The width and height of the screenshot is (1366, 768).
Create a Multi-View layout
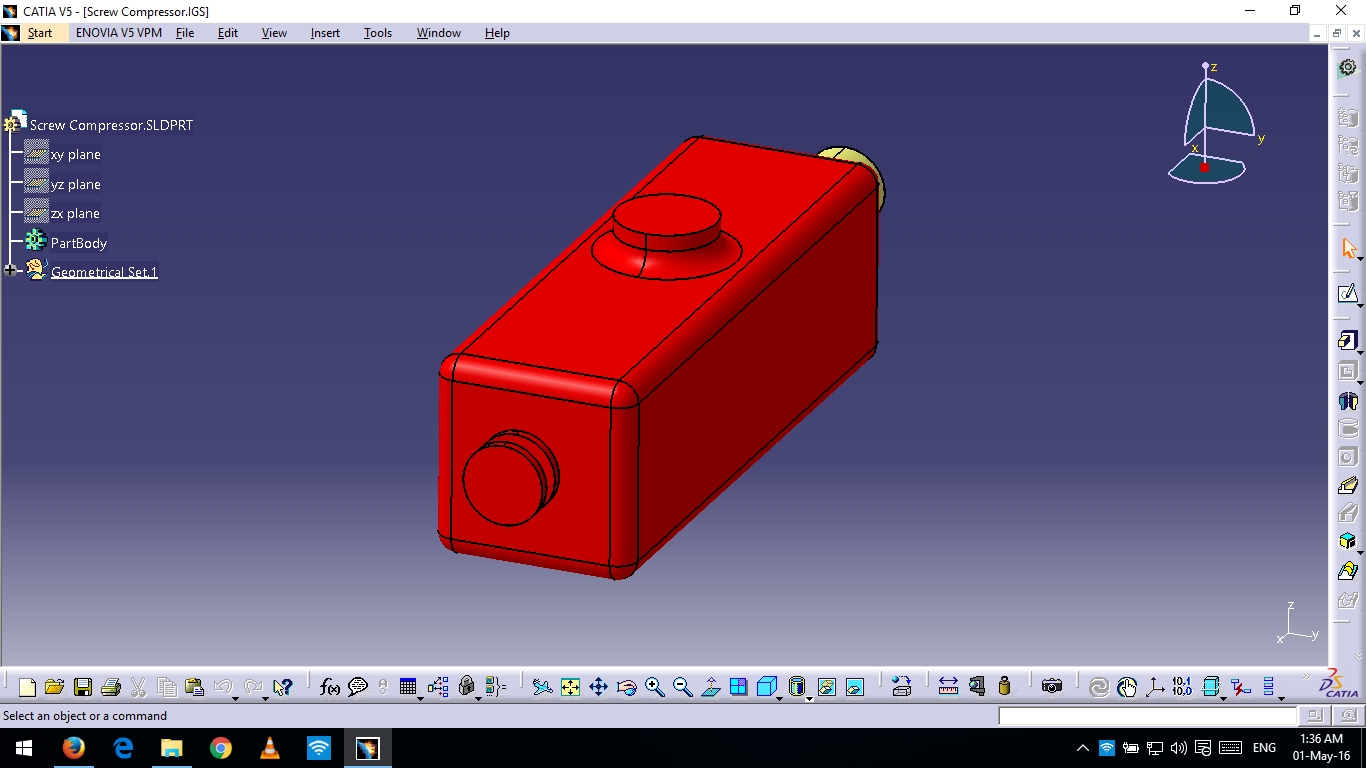click(739, 687)
